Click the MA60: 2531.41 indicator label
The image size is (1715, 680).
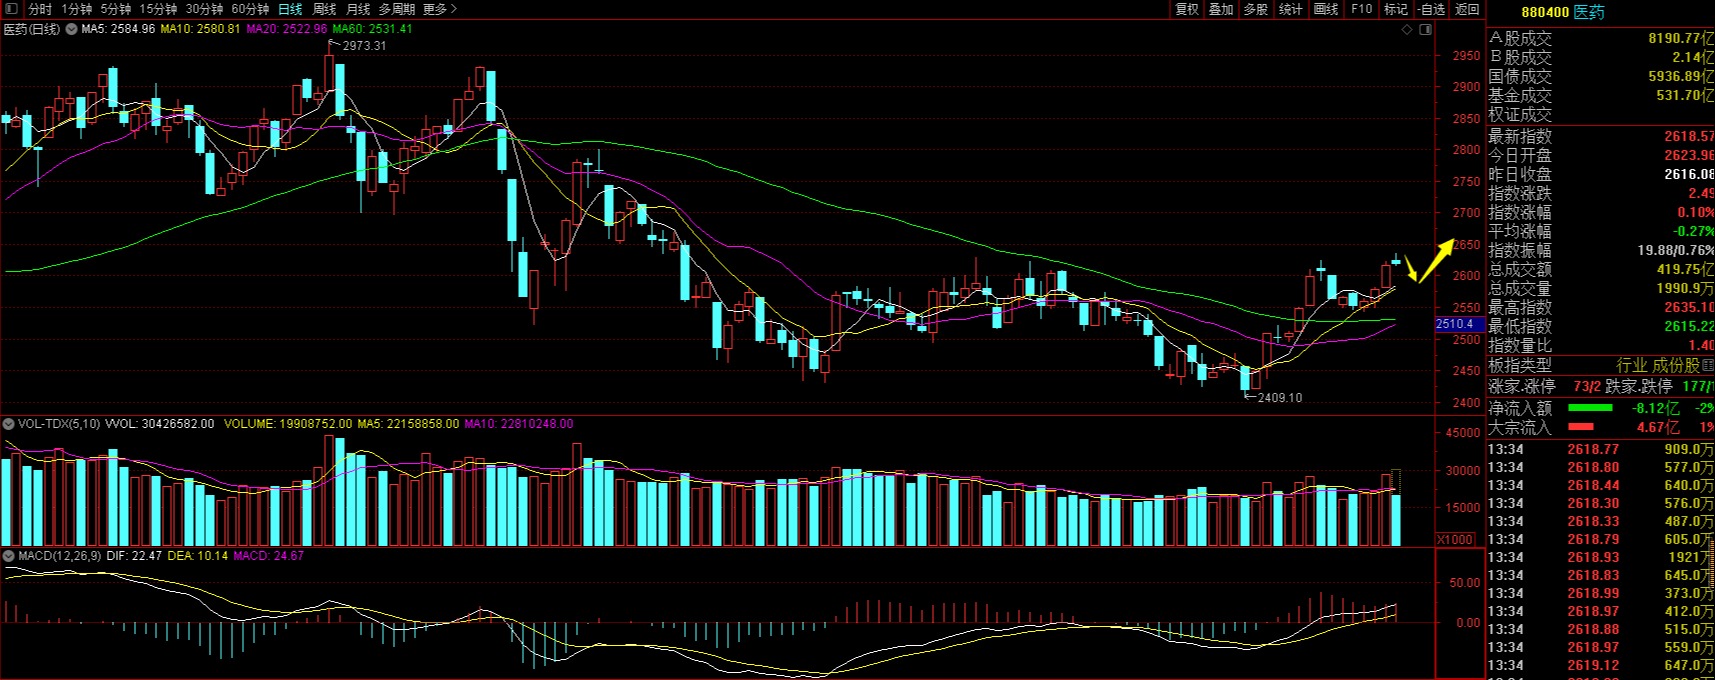click(372, 29)
